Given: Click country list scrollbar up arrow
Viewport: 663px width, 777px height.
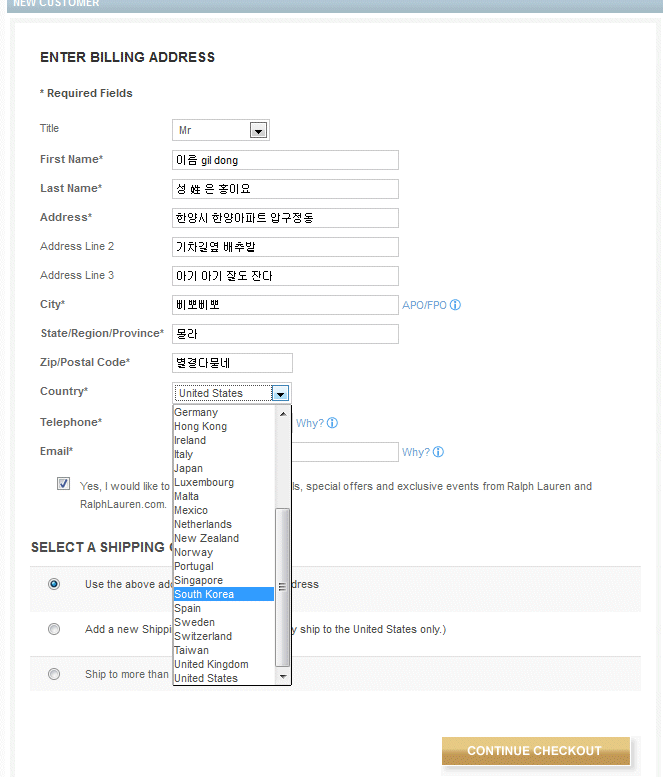Looking at the screenshot, I should click(283, 413).
